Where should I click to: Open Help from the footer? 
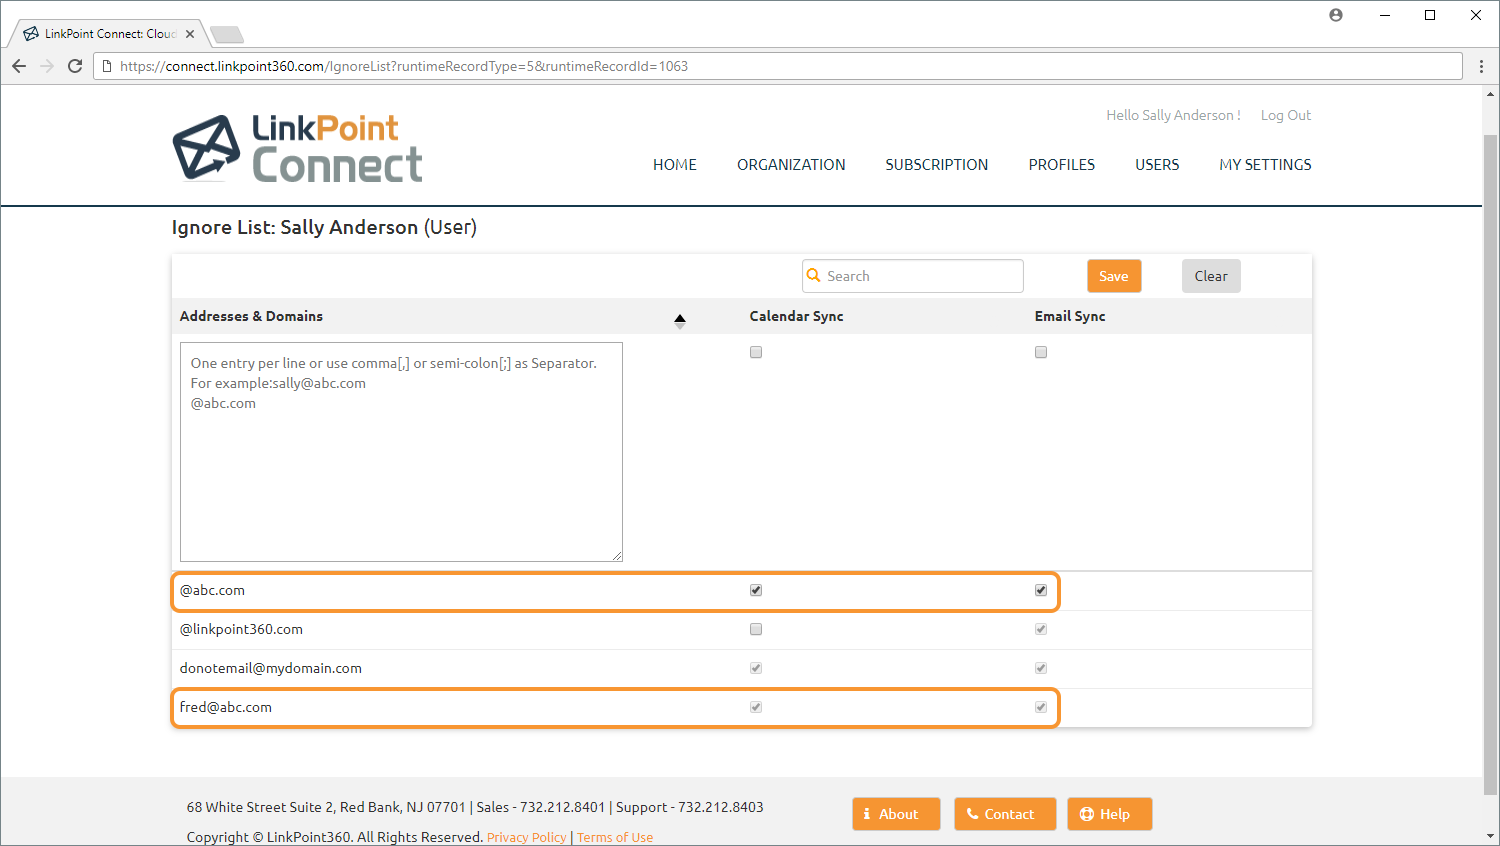pyautogui.click(x=1110, y=814)
